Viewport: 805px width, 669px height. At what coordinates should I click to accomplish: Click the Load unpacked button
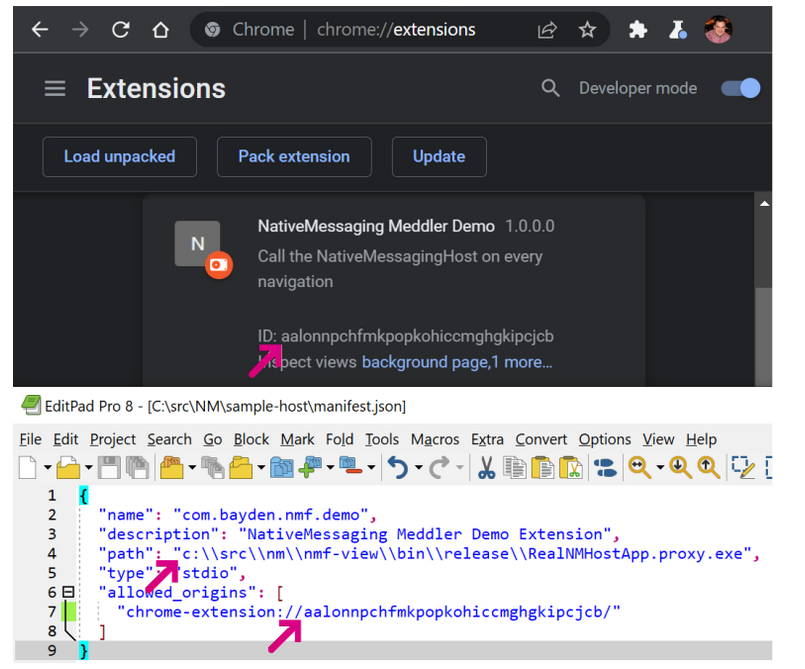(119, 157)
